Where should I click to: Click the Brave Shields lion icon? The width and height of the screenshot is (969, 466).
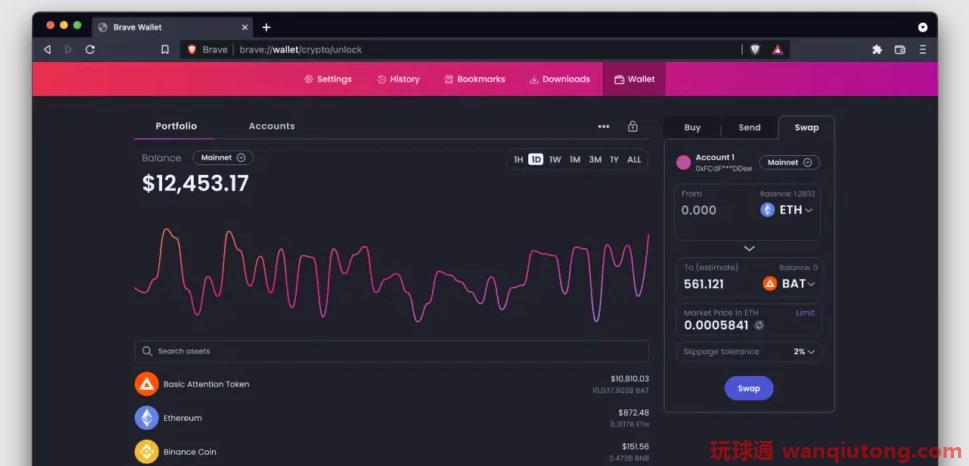[755, 49]
